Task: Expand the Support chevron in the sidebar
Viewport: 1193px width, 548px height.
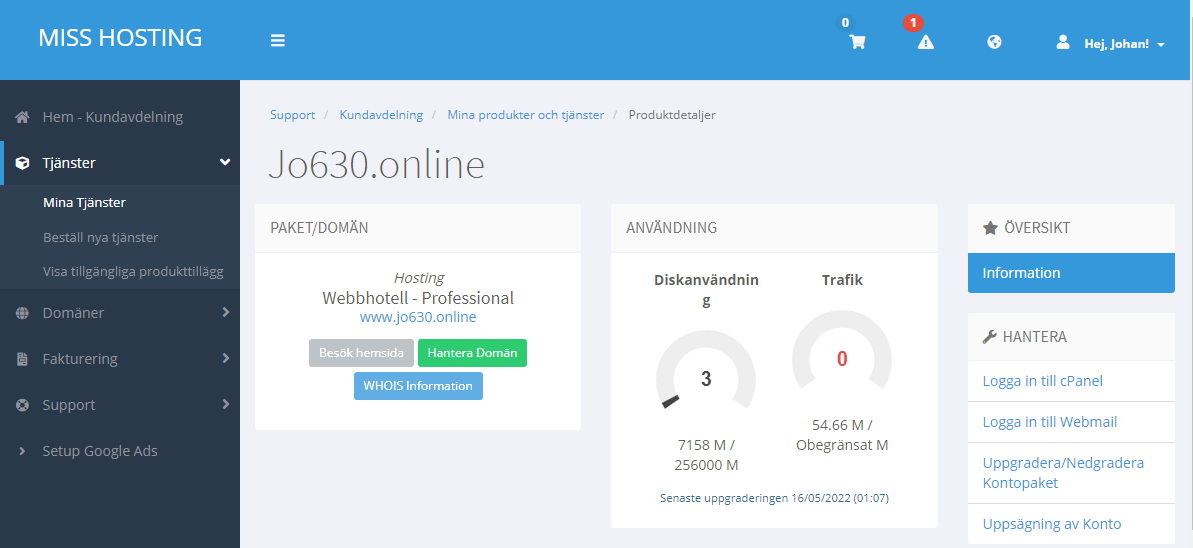Action: (x=226, y=404)
